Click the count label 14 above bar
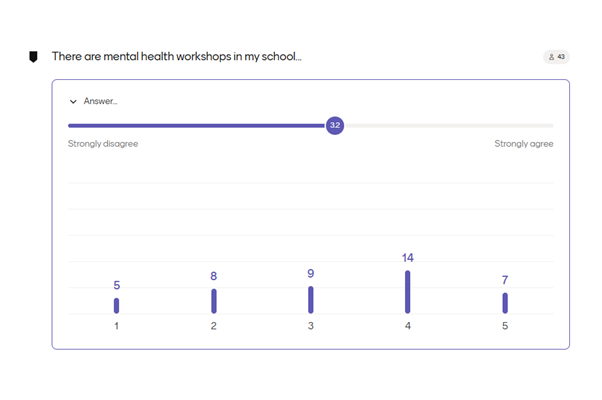Viewport: 602px width, 400px height. (x=407, y=258)
